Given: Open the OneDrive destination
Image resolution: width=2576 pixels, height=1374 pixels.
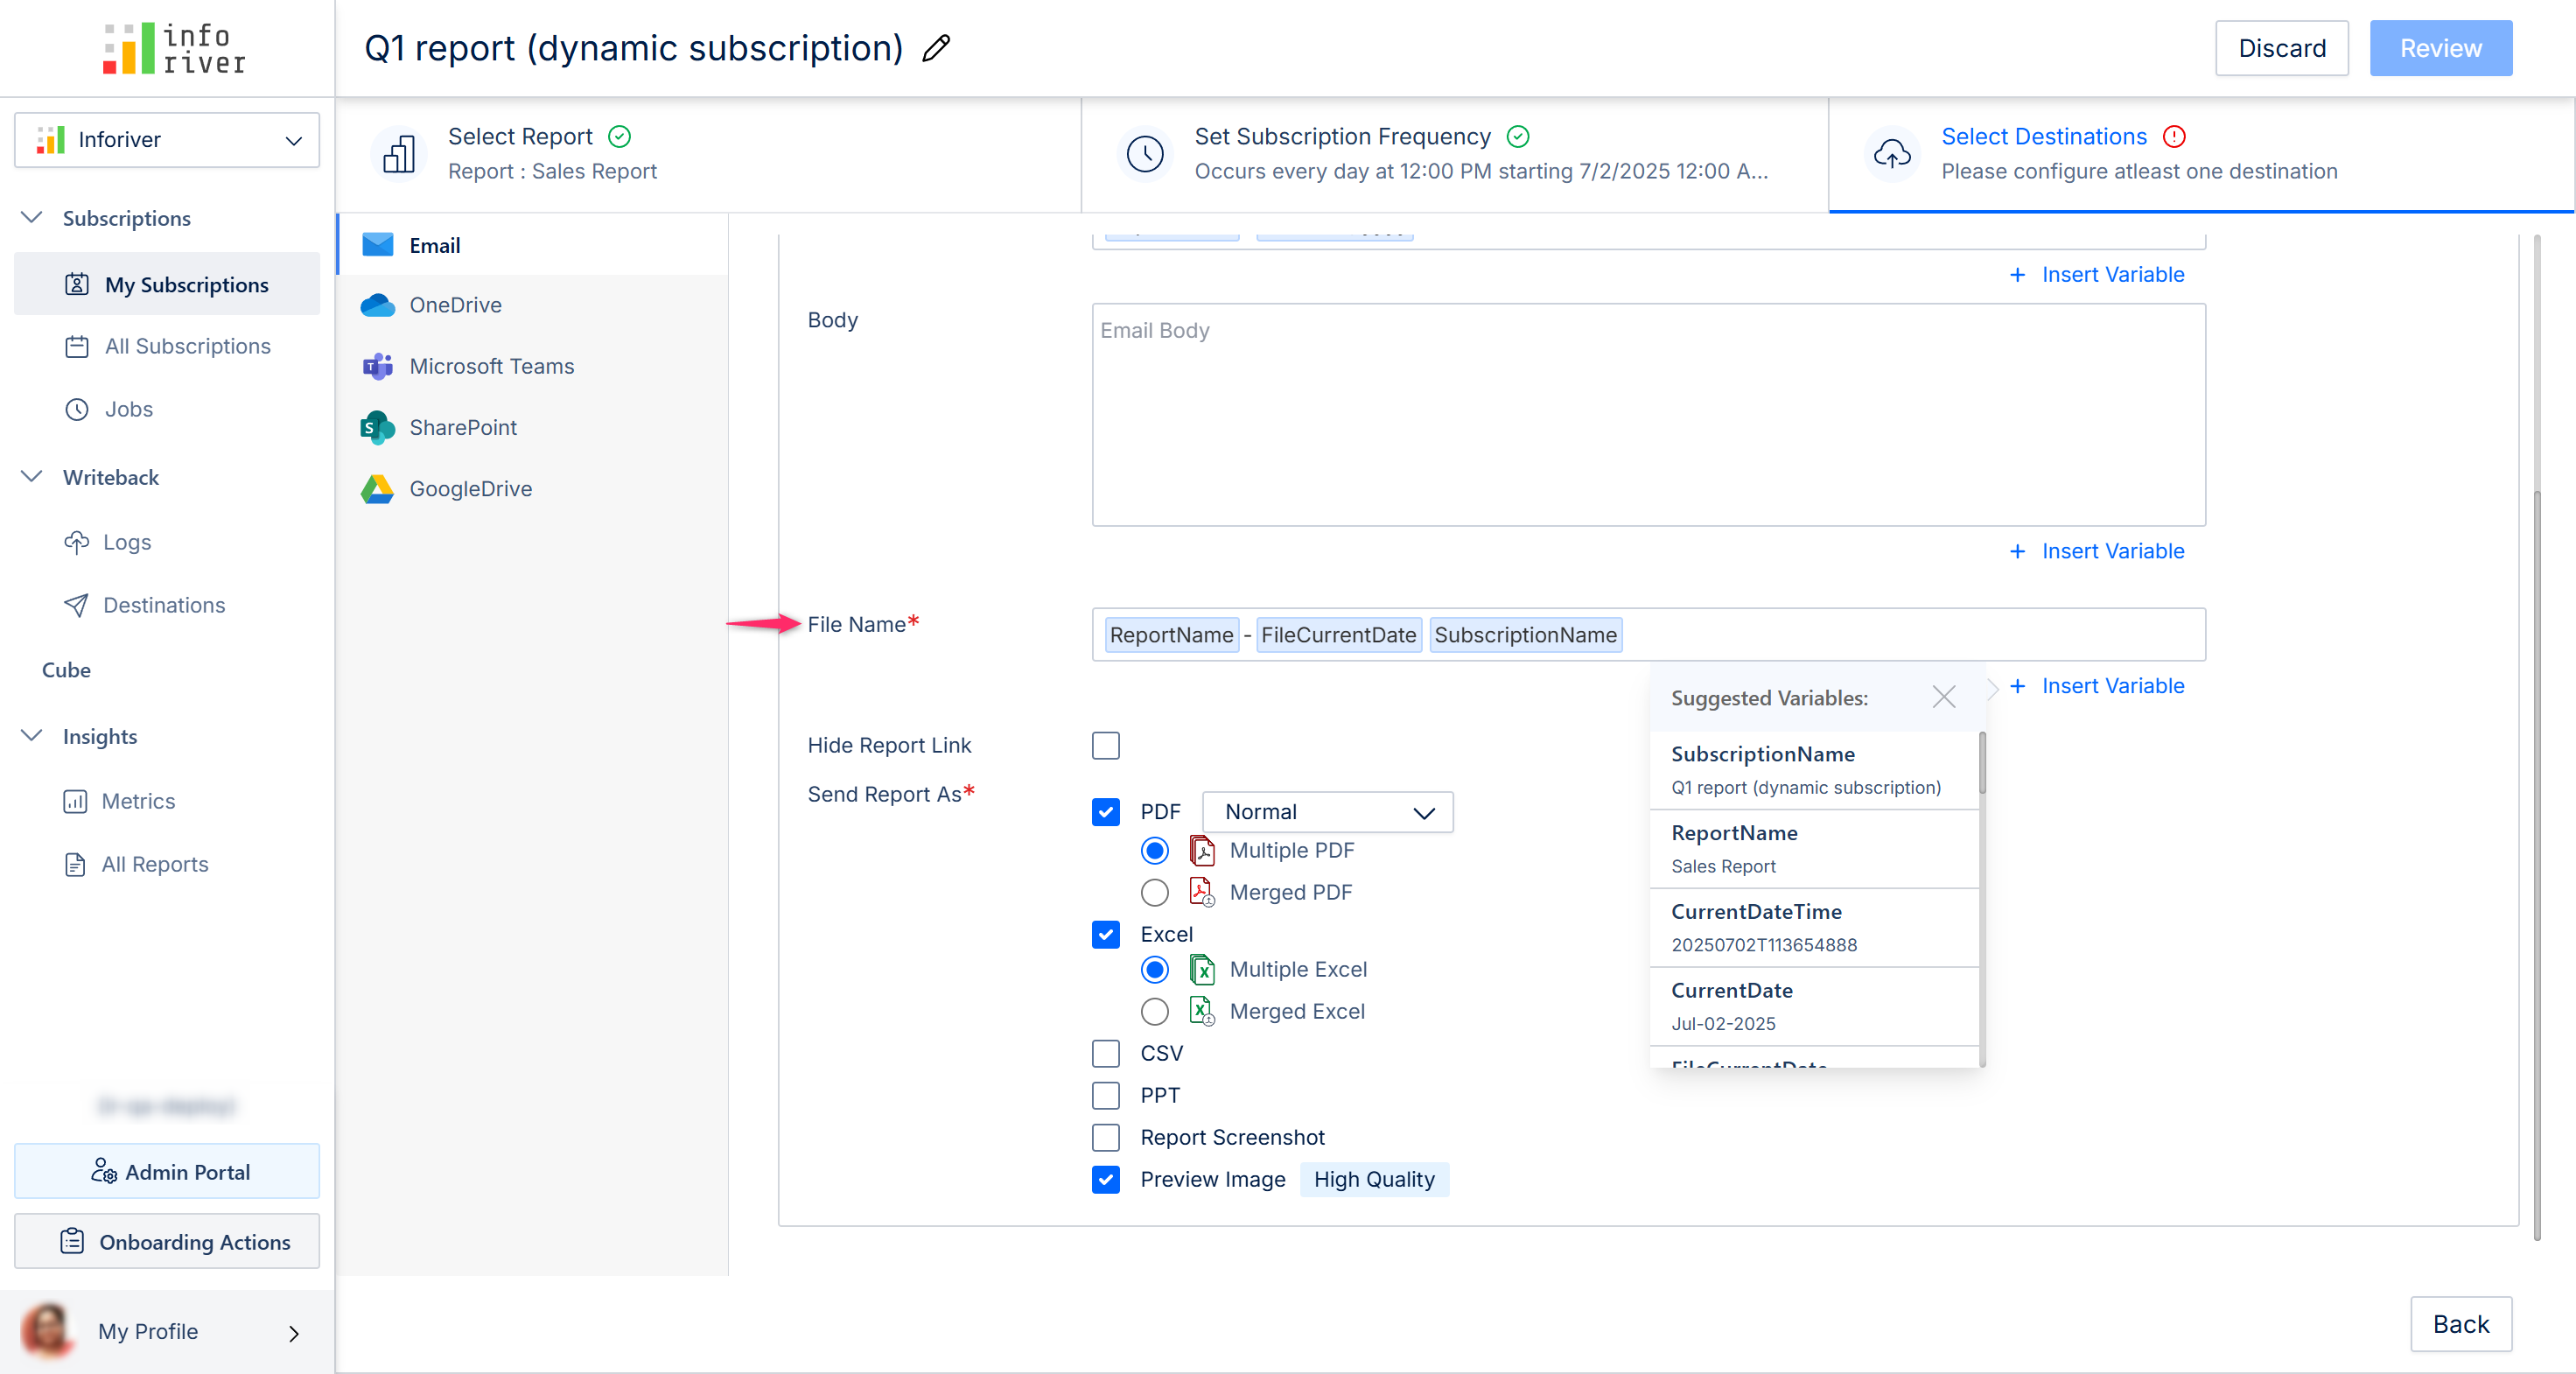Looking at the screenshot, I should [455, 305].
